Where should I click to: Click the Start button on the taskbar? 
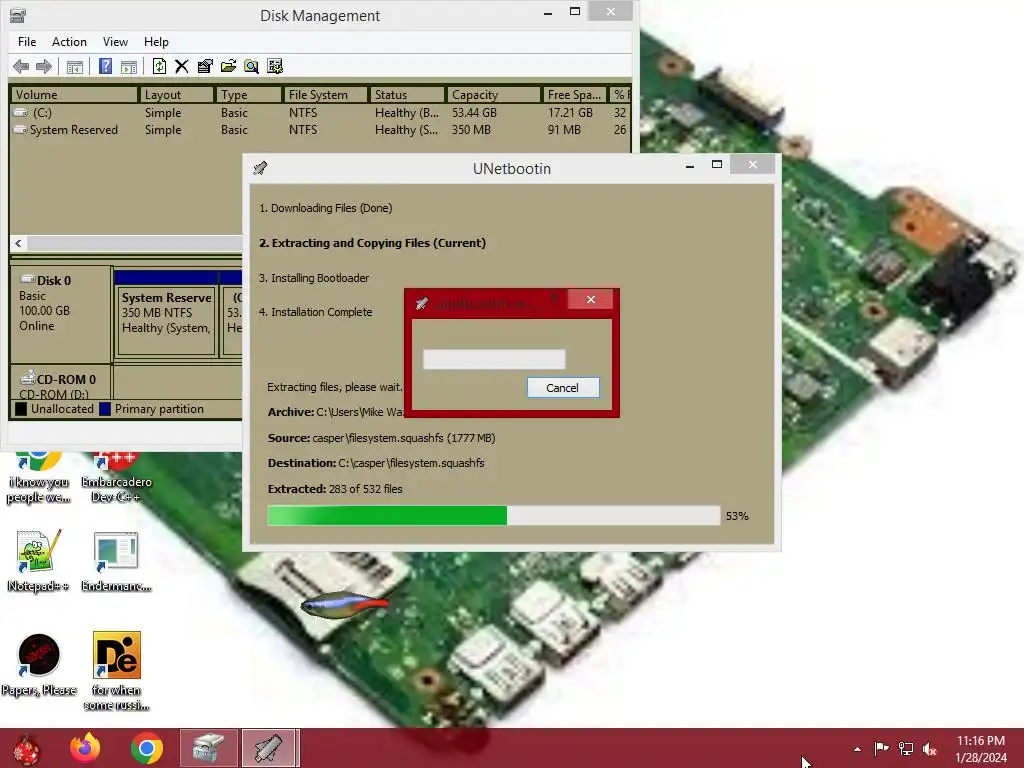[x=26, y=748]
